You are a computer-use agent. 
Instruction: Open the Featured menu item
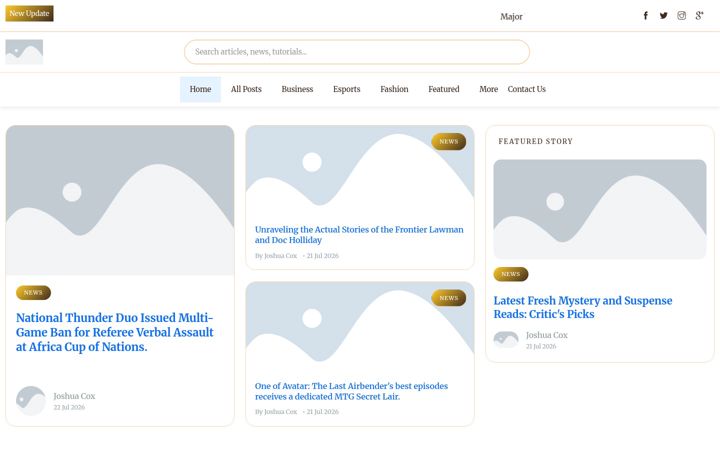(444, 89)
